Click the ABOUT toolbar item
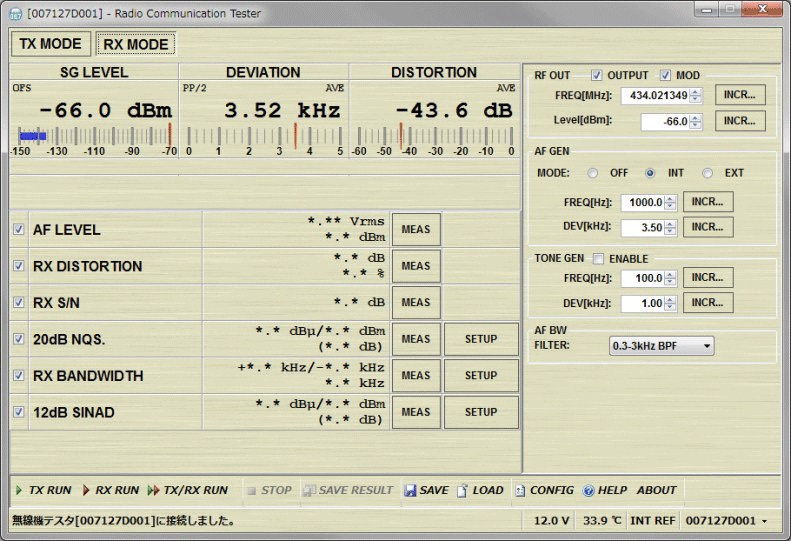This screenshot has width=791, height=541. coord(656,490)
